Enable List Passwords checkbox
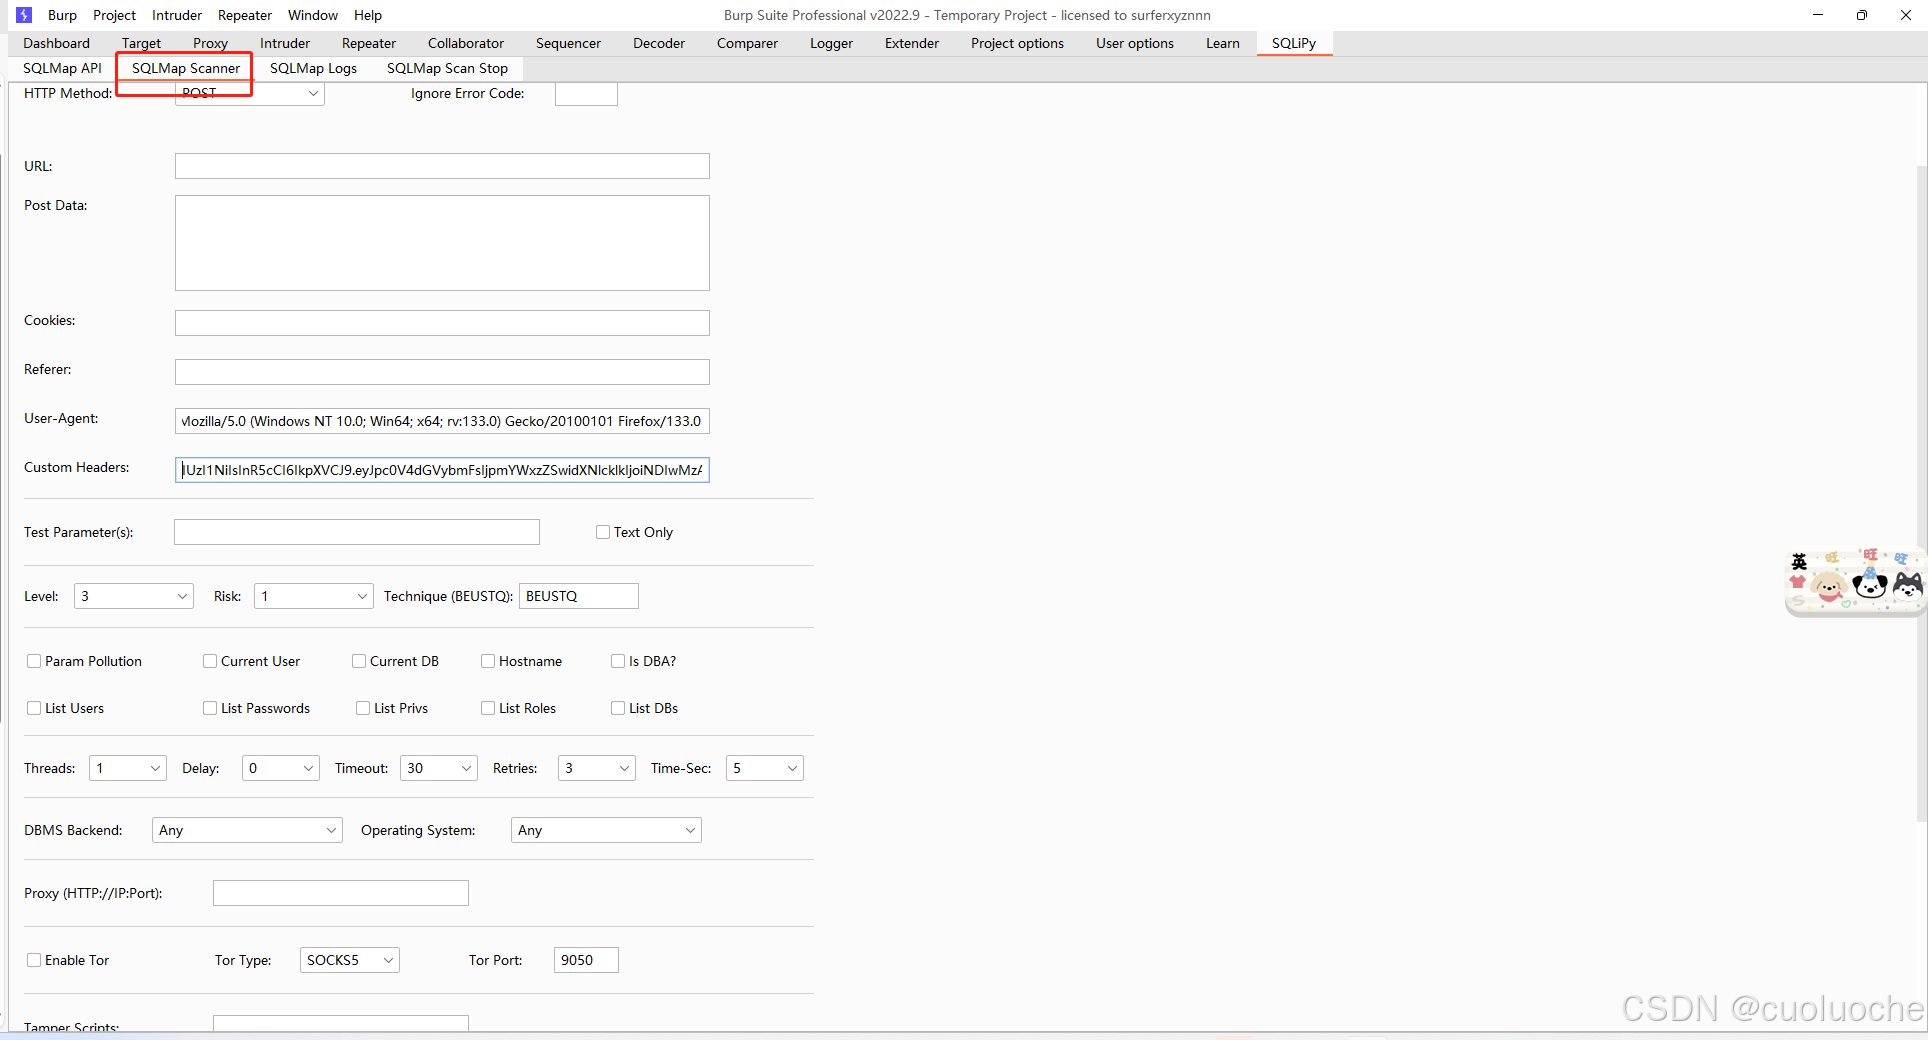The height and width of the screenshot is (1040, 1928). [x=210, y=708]
